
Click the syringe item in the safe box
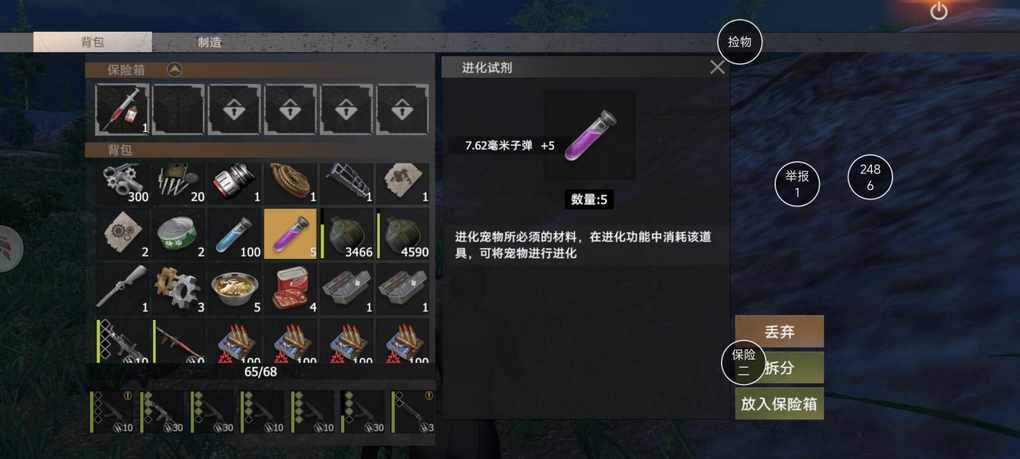point(122,109)
